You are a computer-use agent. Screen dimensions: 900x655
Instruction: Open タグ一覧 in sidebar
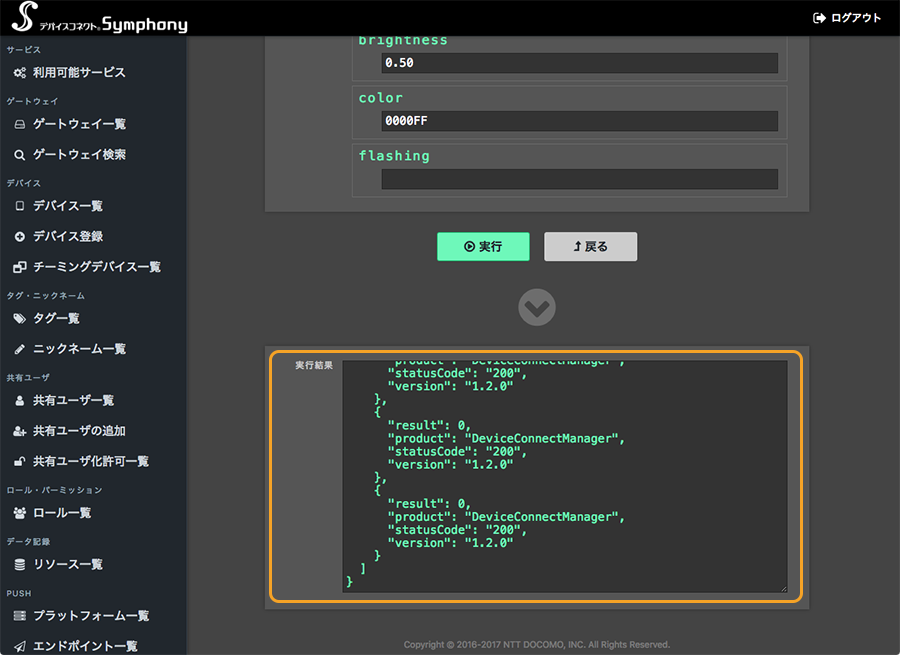pyautogui.click(x=56, y=318)
